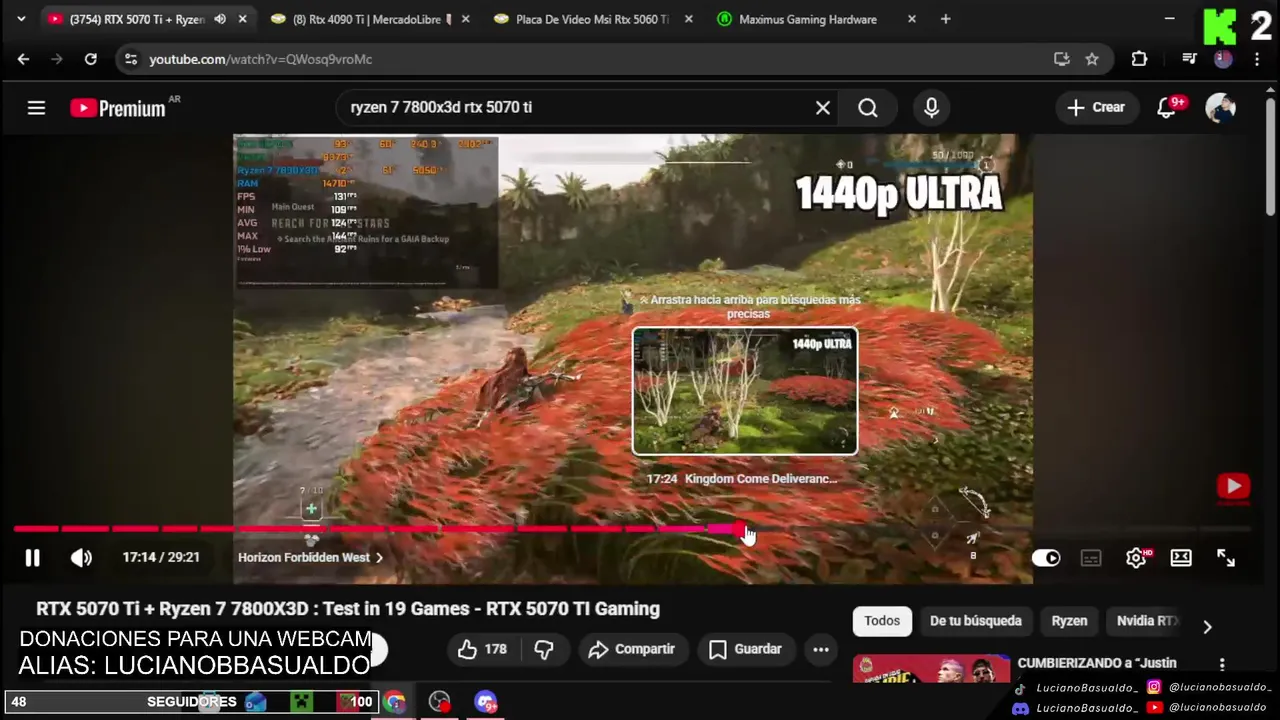Clear the search box with the X

823,108
